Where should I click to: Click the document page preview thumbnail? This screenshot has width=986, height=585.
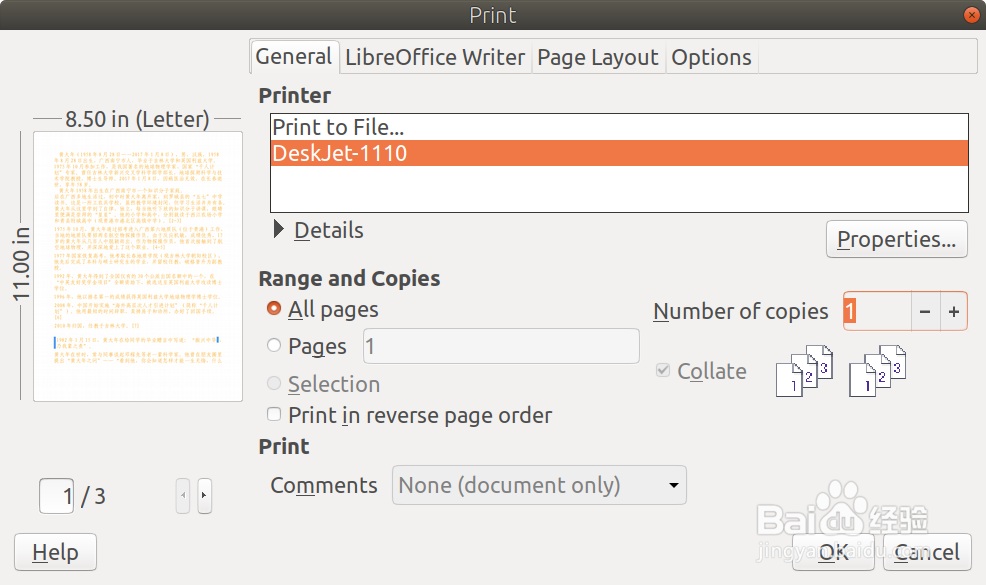click(x=138, y=266)
